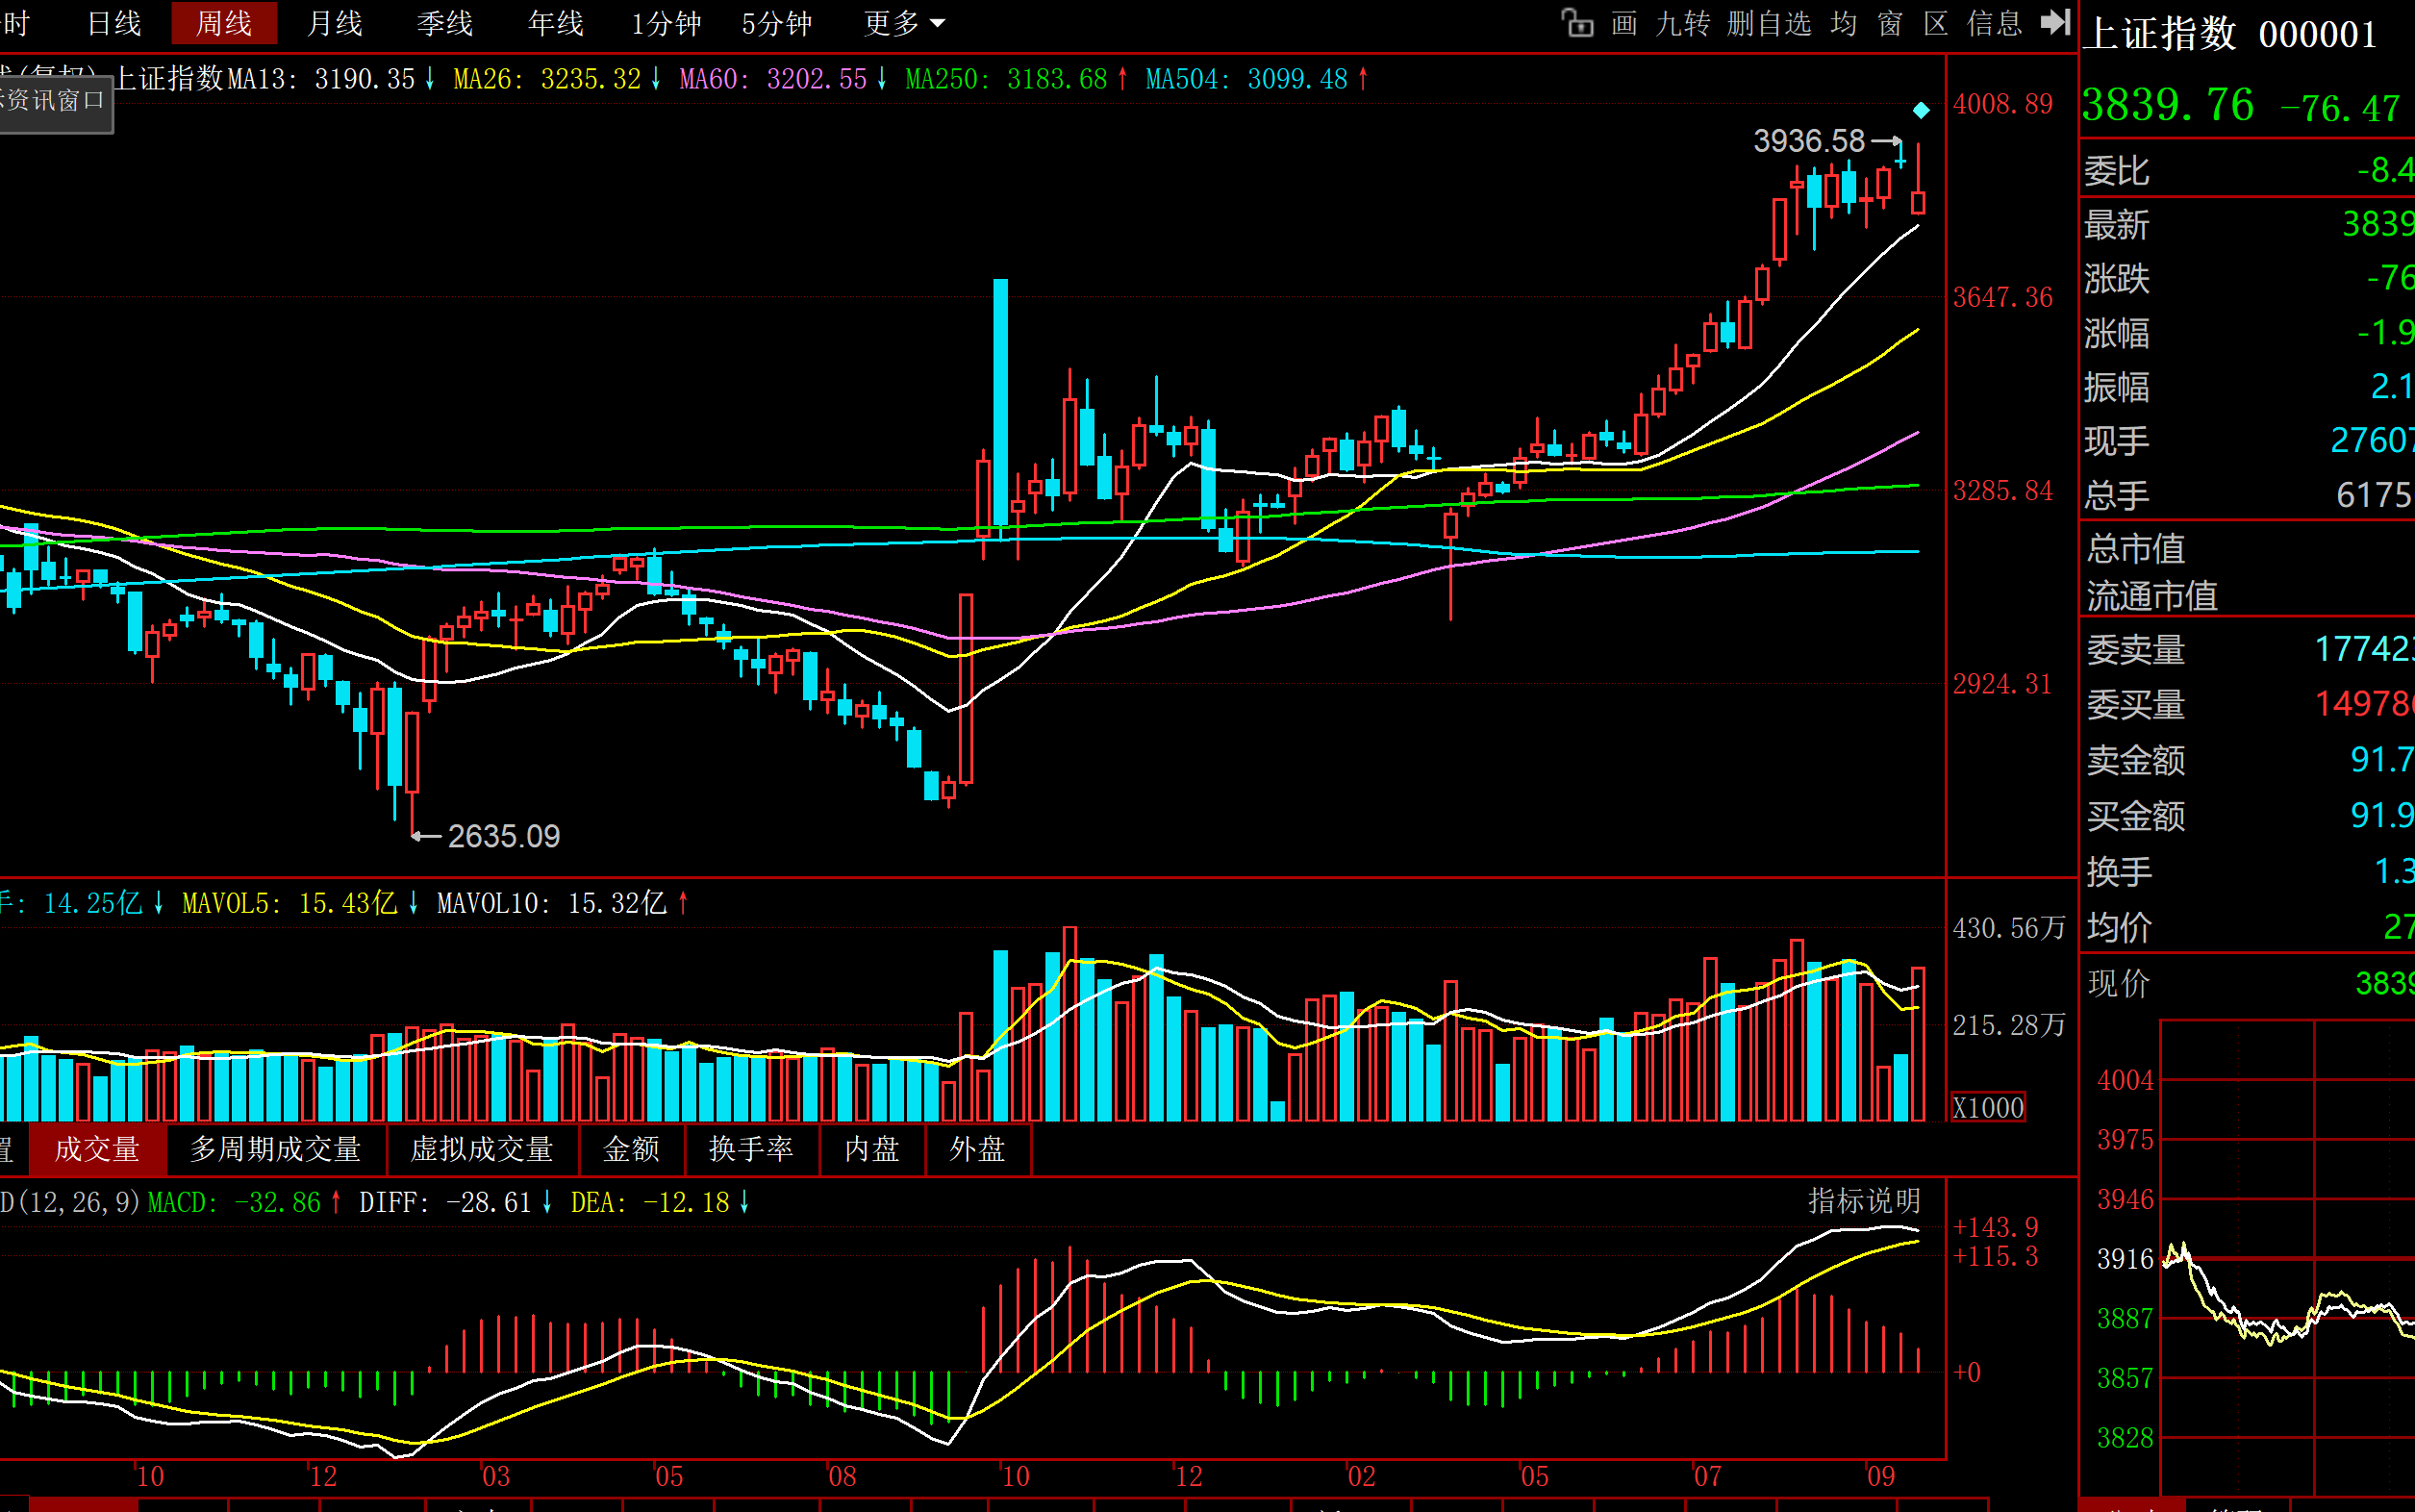The image size is (2415, 1512).
Task: Select the 换手率 volume tab
Action: 751,1149
